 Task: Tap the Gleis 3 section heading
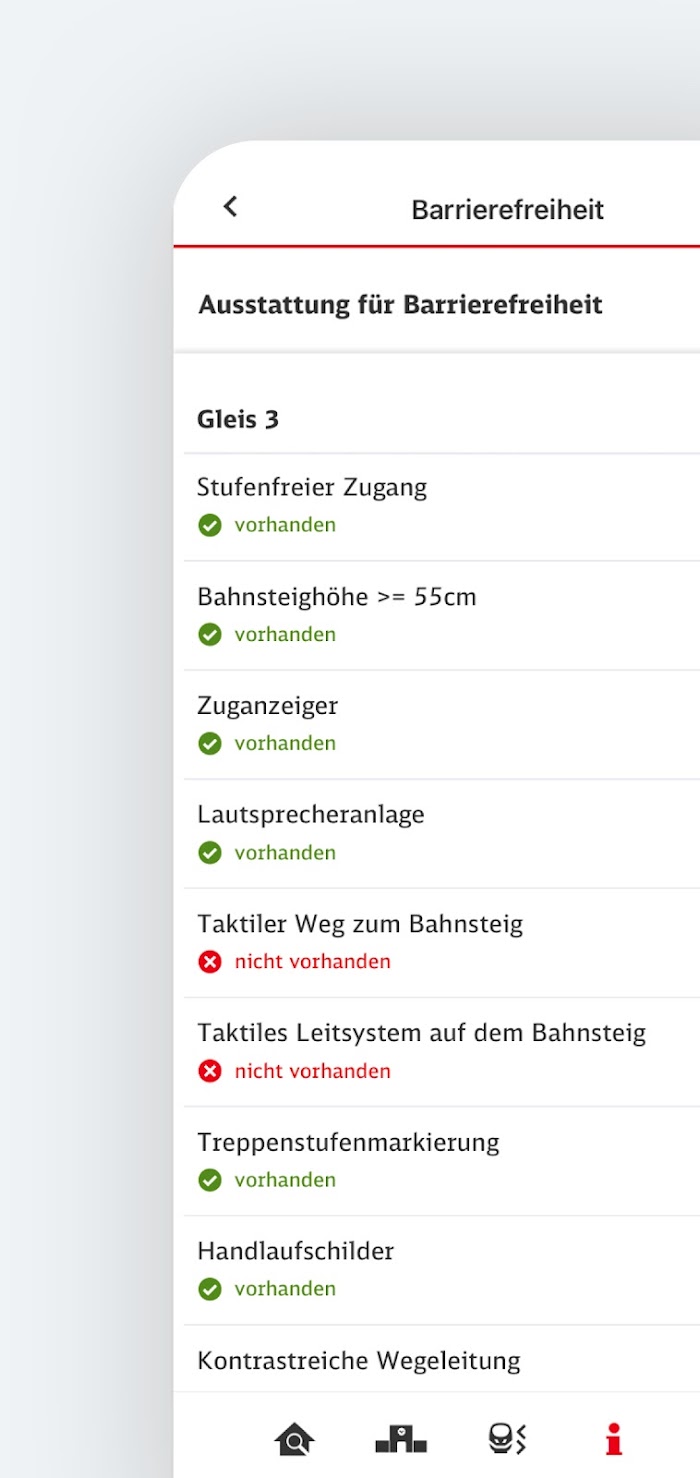[238, 419]
